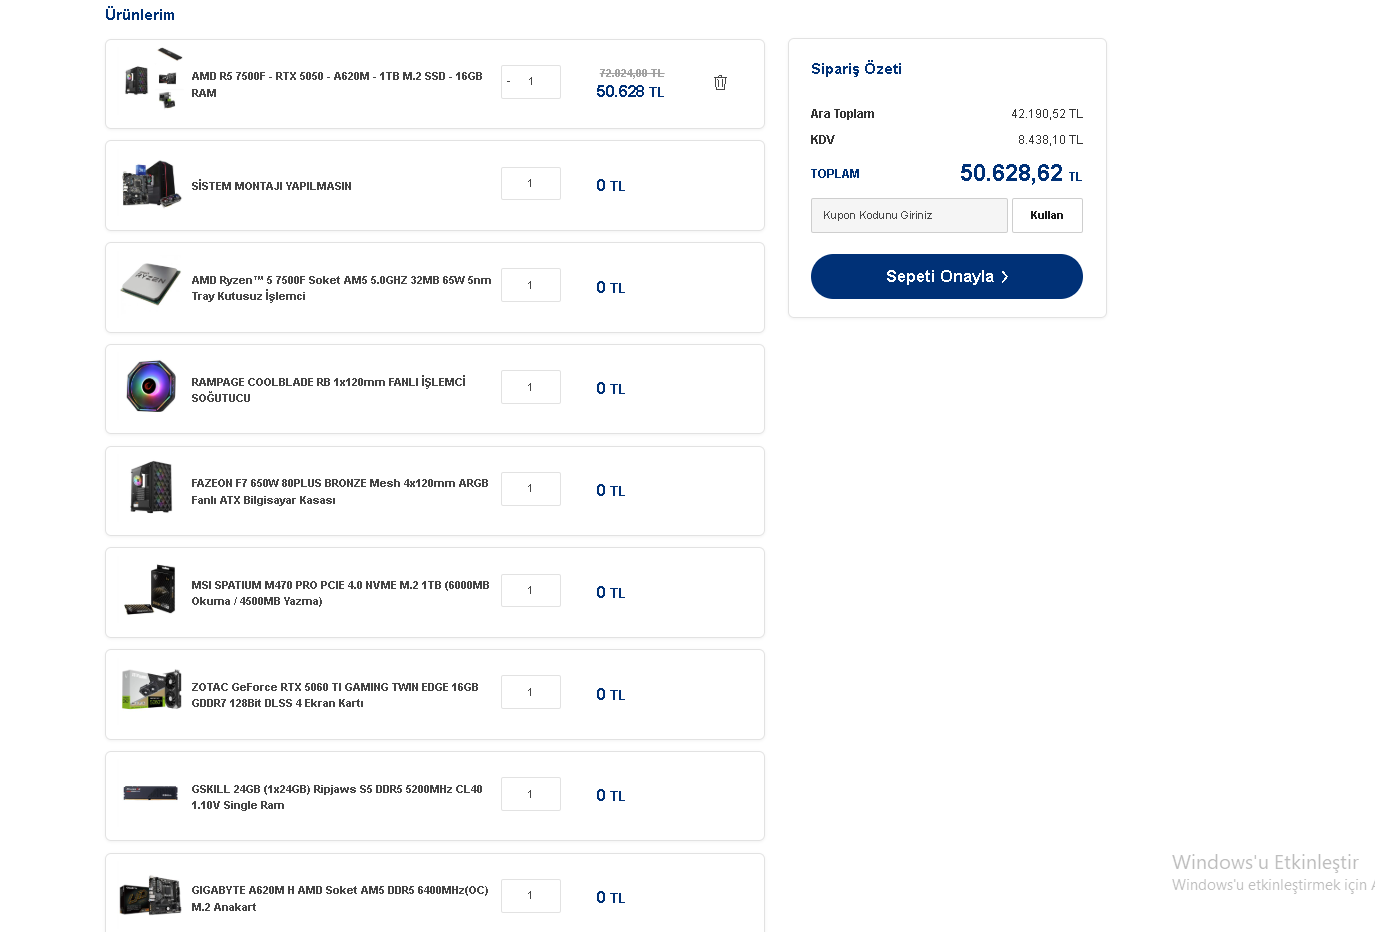
Task: Click the Fazeon F7 case thumbnail
Action: (151, 488)
